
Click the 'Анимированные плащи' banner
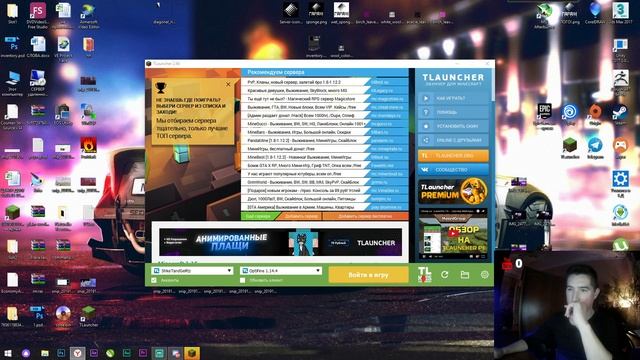[280, 242]
